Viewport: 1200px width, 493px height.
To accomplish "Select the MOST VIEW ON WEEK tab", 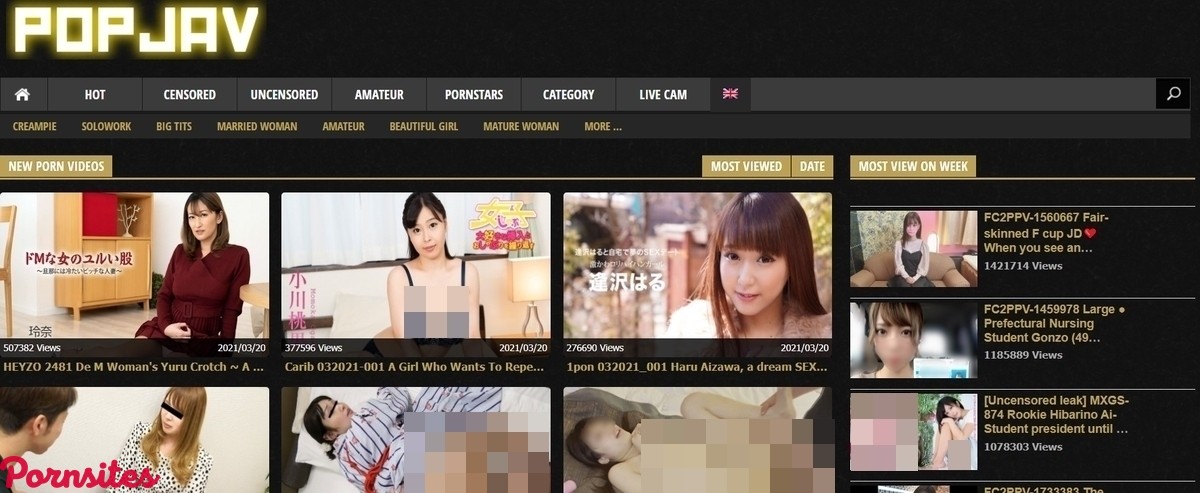I will (912, 167).
